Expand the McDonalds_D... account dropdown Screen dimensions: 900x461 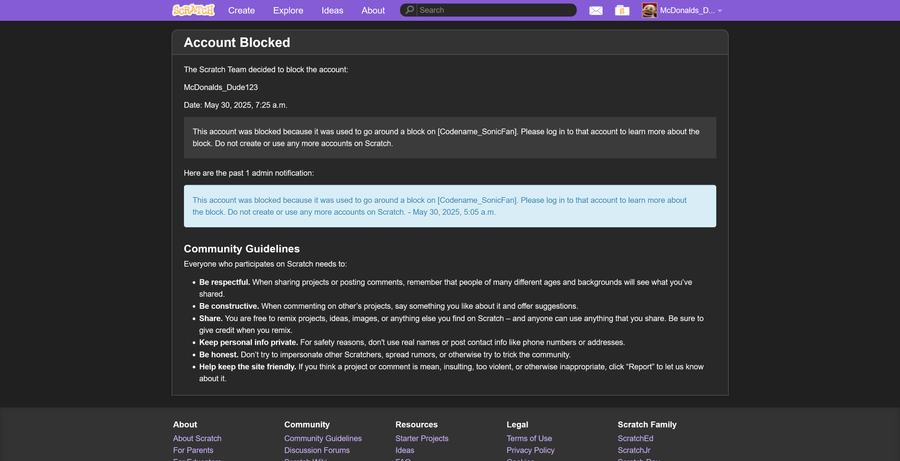pyautogui.click(x=691, y=10)
